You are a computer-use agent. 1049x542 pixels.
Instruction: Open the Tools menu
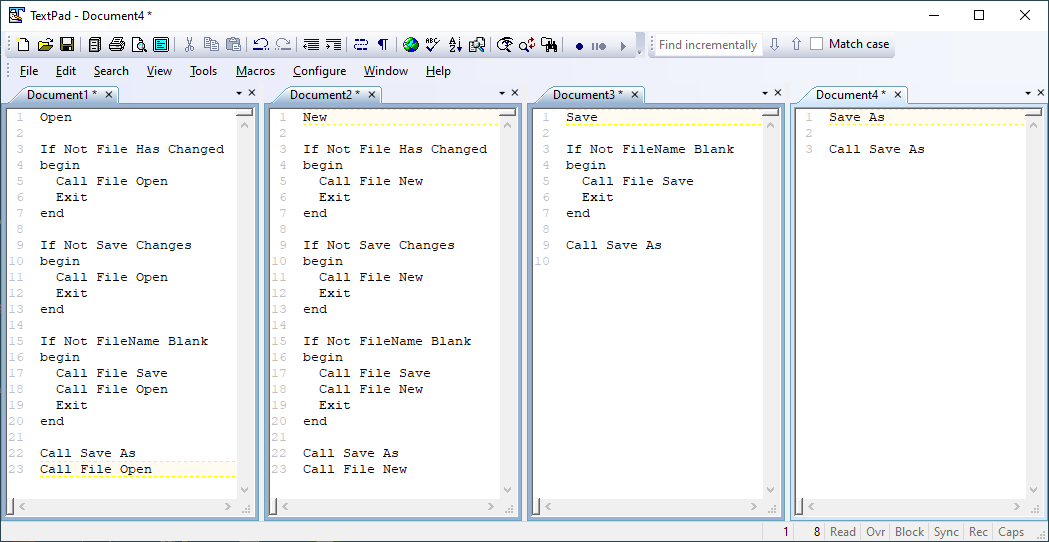pyautogui.click(x=203, y=71)
